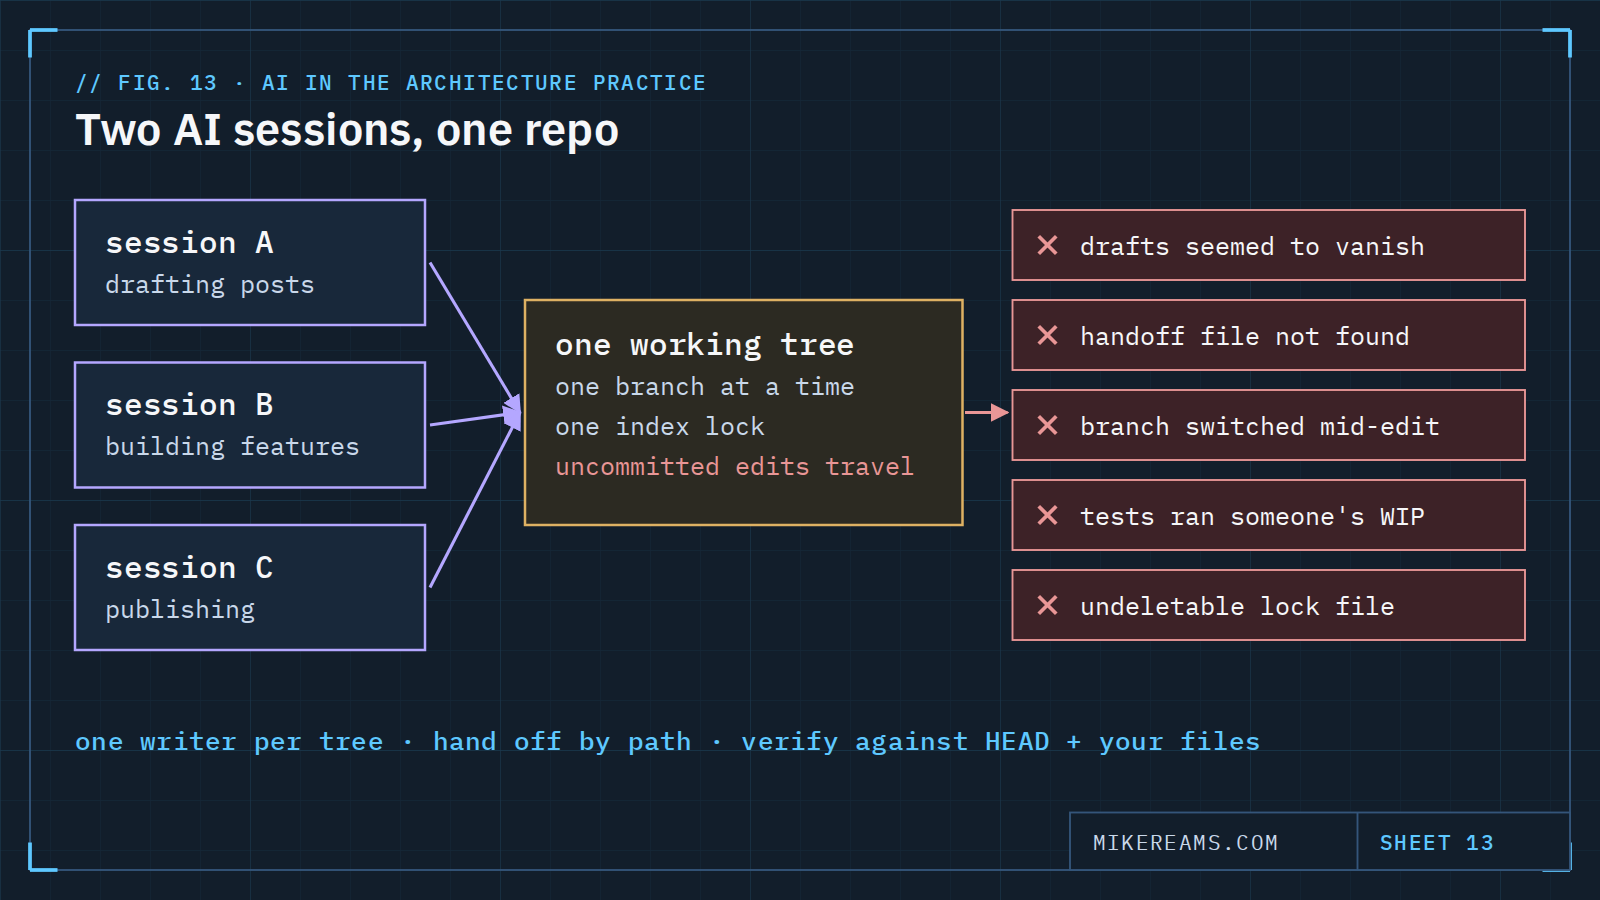
Task: Click the 'publishing' text in session C
Action: click(180, 610)
